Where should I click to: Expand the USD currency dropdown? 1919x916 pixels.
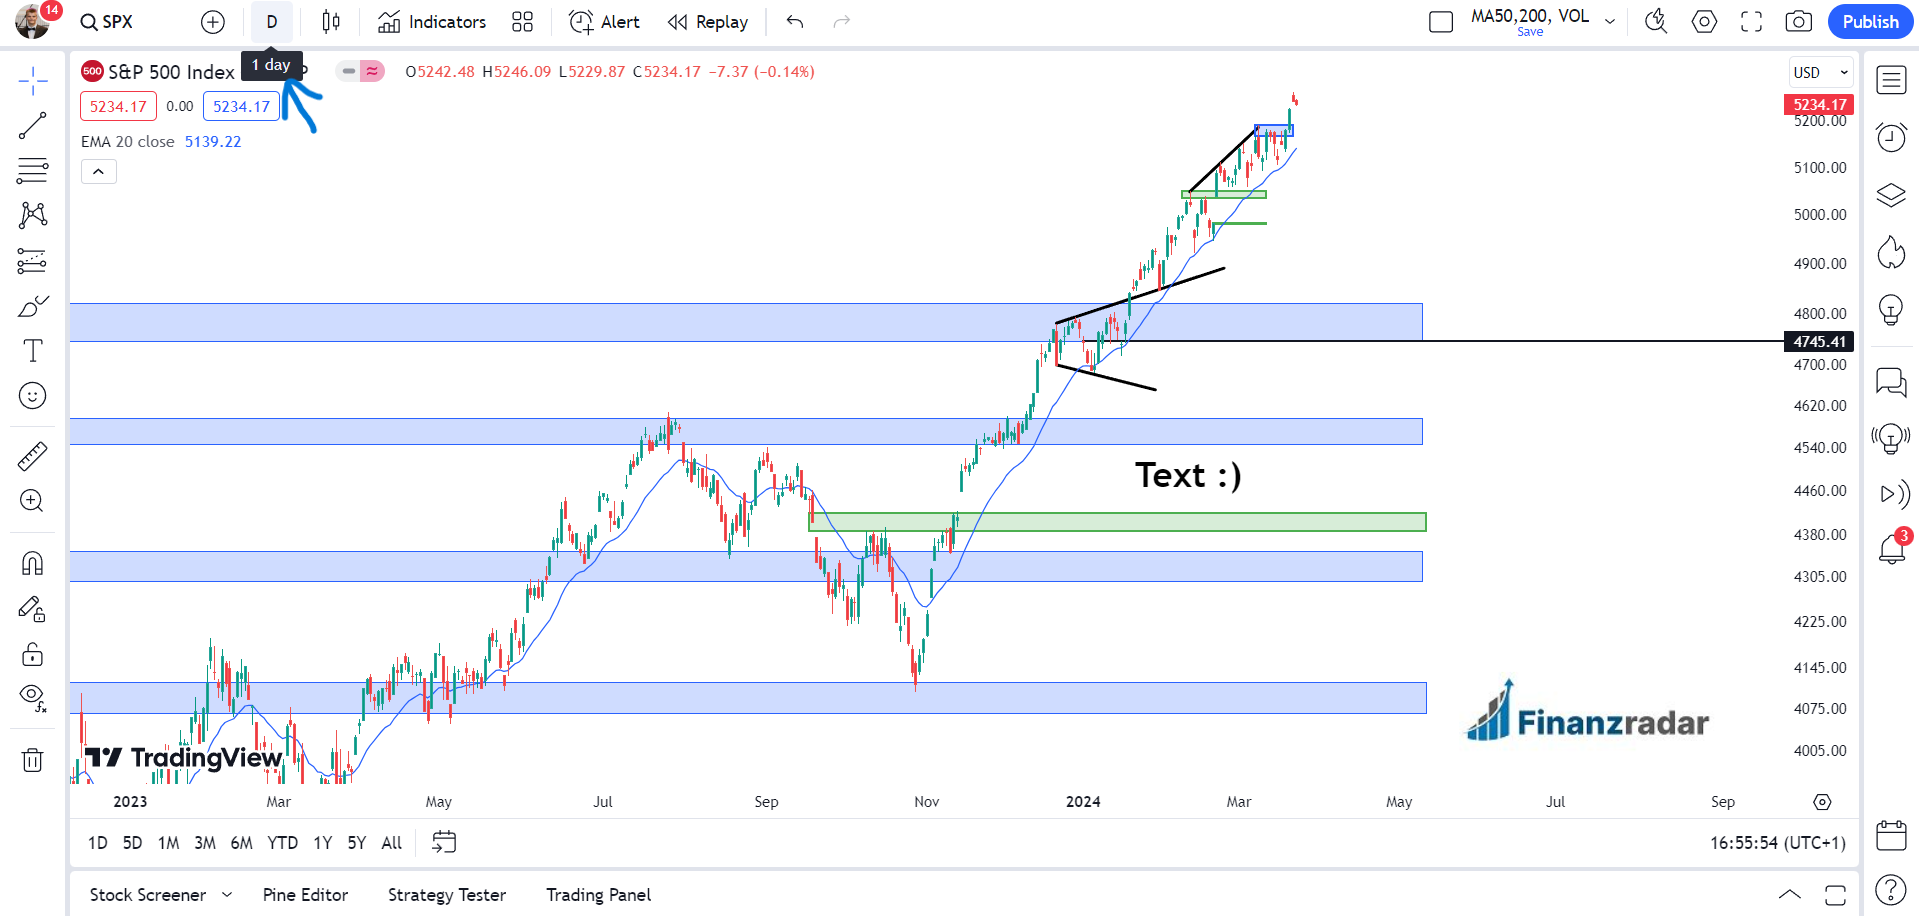(1820, 73)
